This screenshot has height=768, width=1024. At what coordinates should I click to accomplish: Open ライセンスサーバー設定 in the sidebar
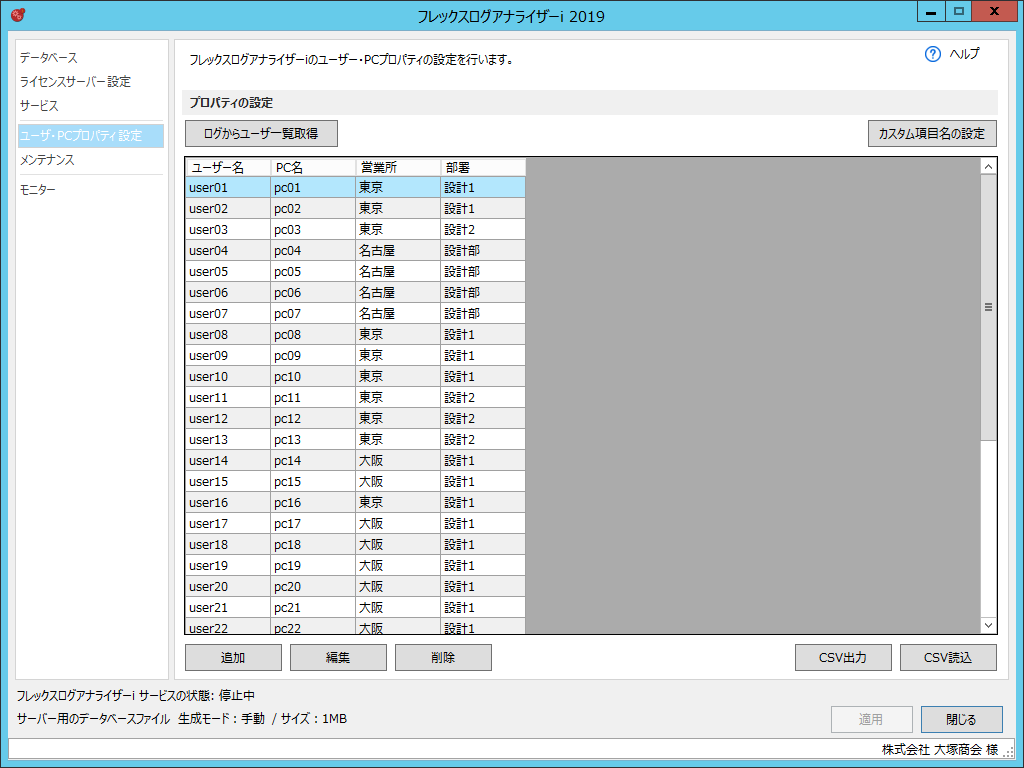(x=75, y=82)
